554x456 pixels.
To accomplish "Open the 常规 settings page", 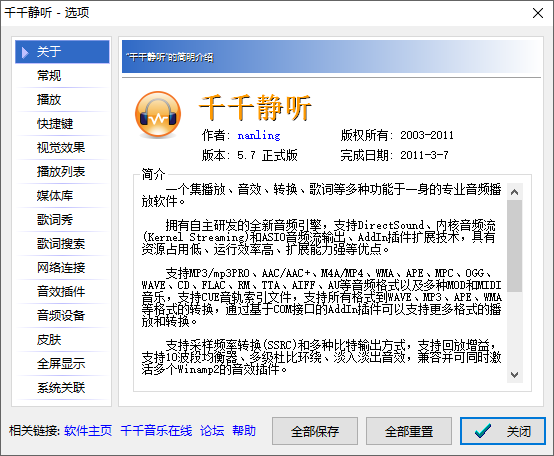I will pos(62,76).
